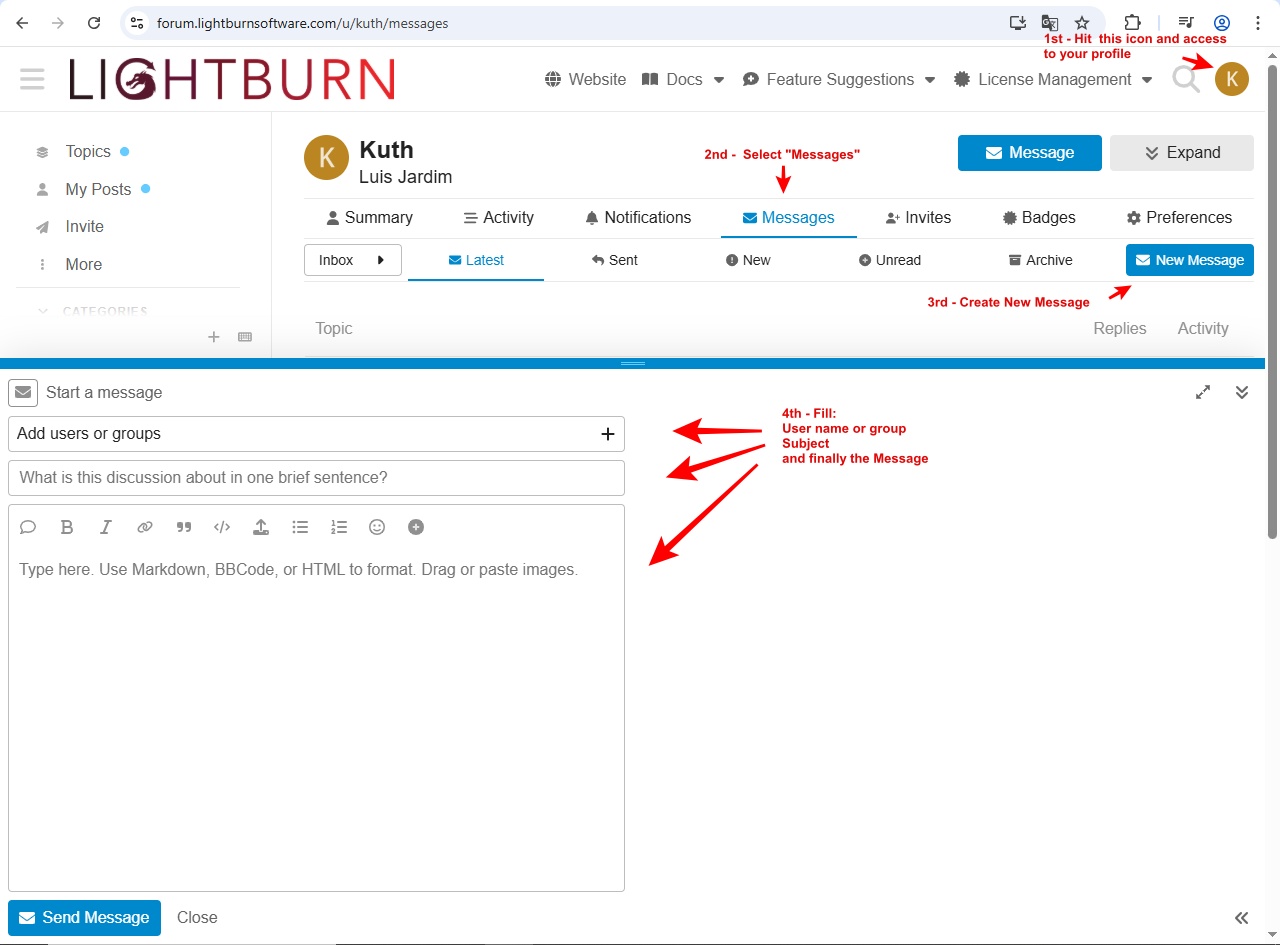Open the media control icon in browser toolbar
This screenshot has height=945, width=1280.
point(1186,22)
